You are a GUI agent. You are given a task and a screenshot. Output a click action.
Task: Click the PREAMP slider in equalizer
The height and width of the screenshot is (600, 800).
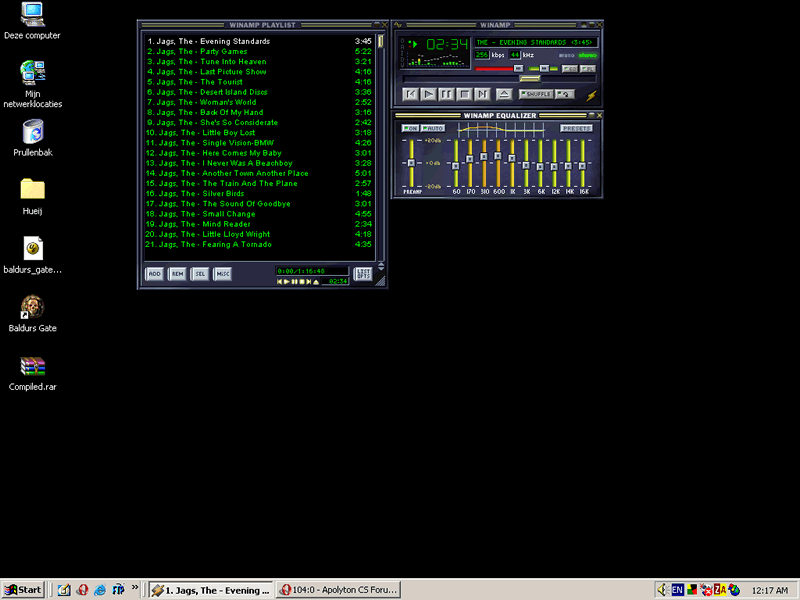pos(410,162)
